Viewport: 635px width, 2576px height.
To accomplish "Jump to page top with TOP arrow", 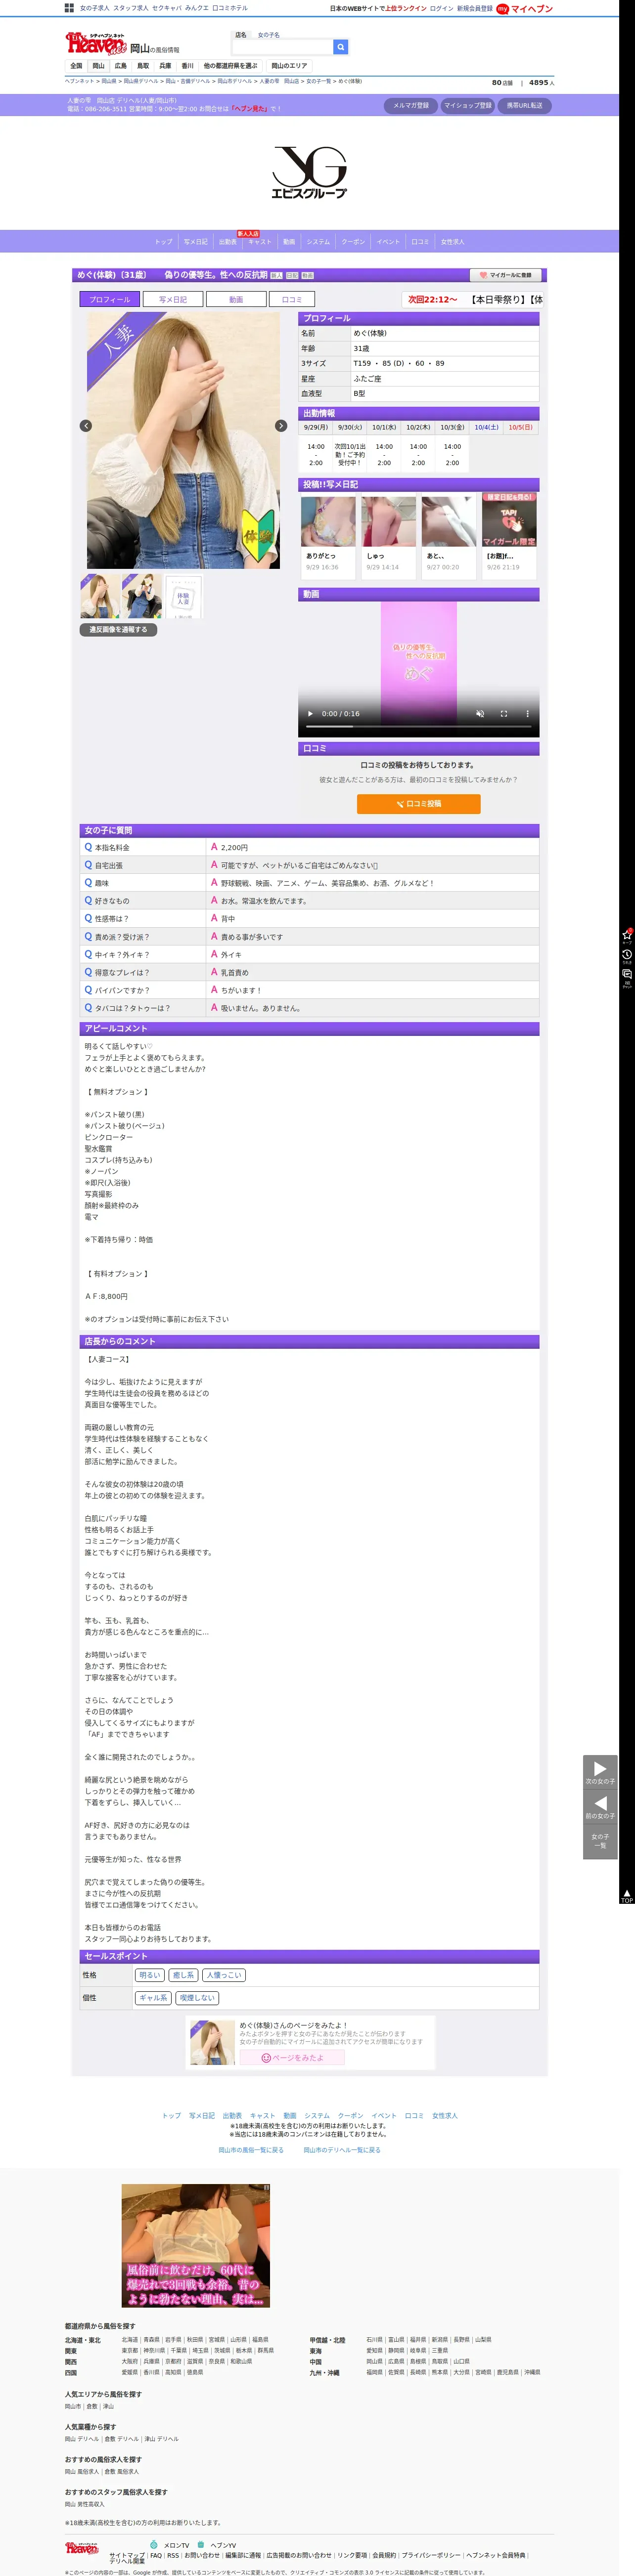I will (627, 1897).
